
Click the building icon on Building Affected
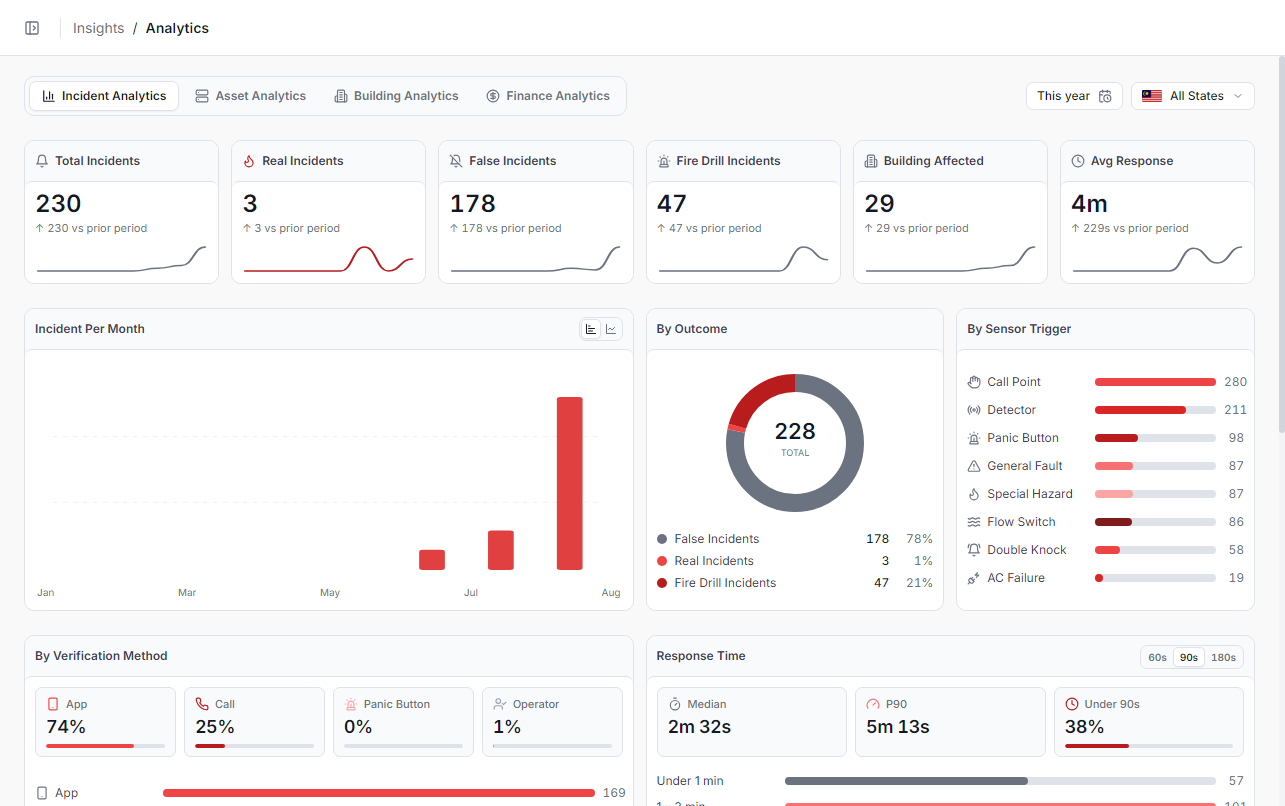pyautogui.click(x=871, y=161)
